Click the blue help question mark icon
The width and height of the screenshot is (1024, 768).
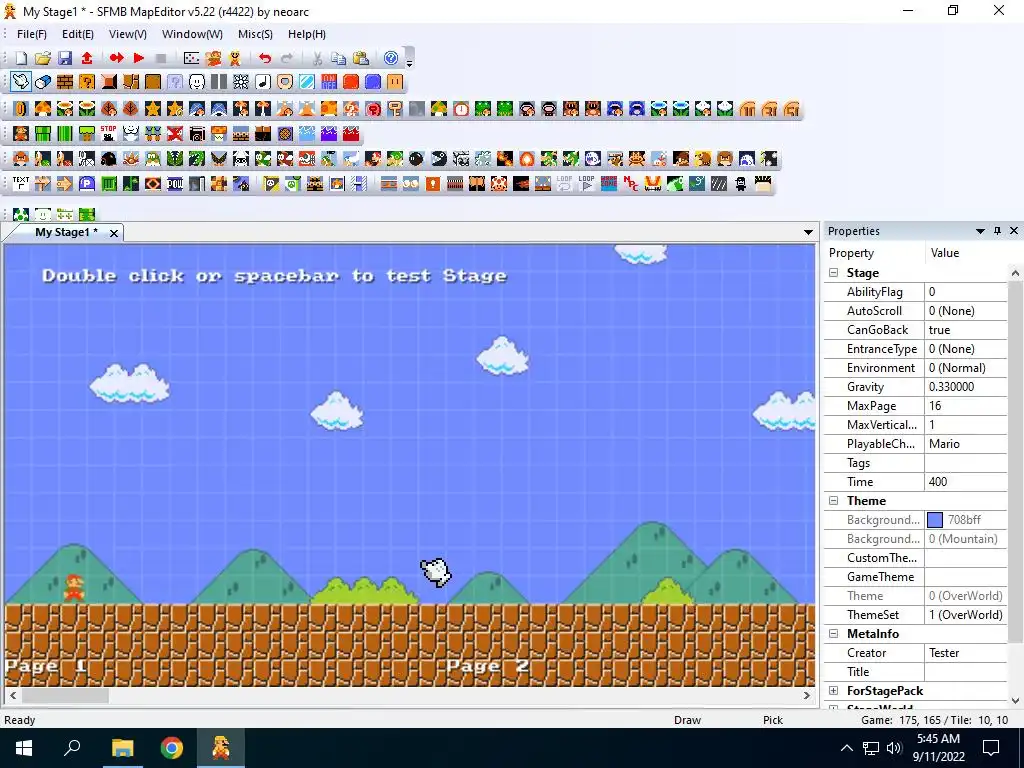point(391,58)
